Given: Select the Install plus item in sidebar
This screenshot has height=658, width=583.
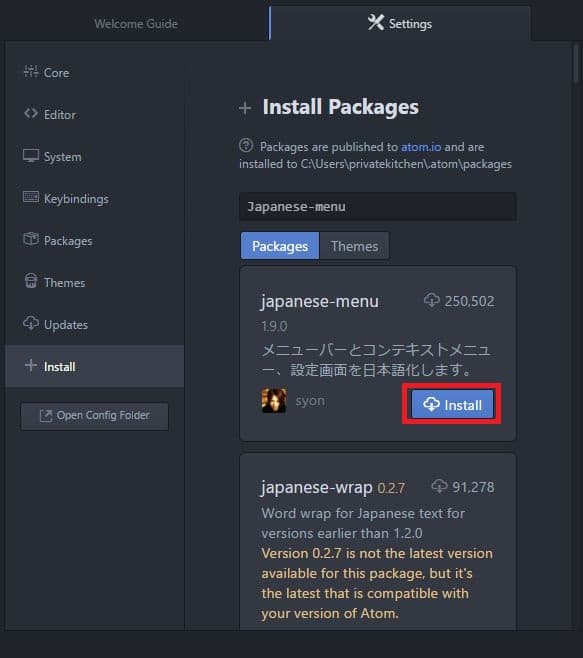Looking at the screenshot, I should (95, 366).
